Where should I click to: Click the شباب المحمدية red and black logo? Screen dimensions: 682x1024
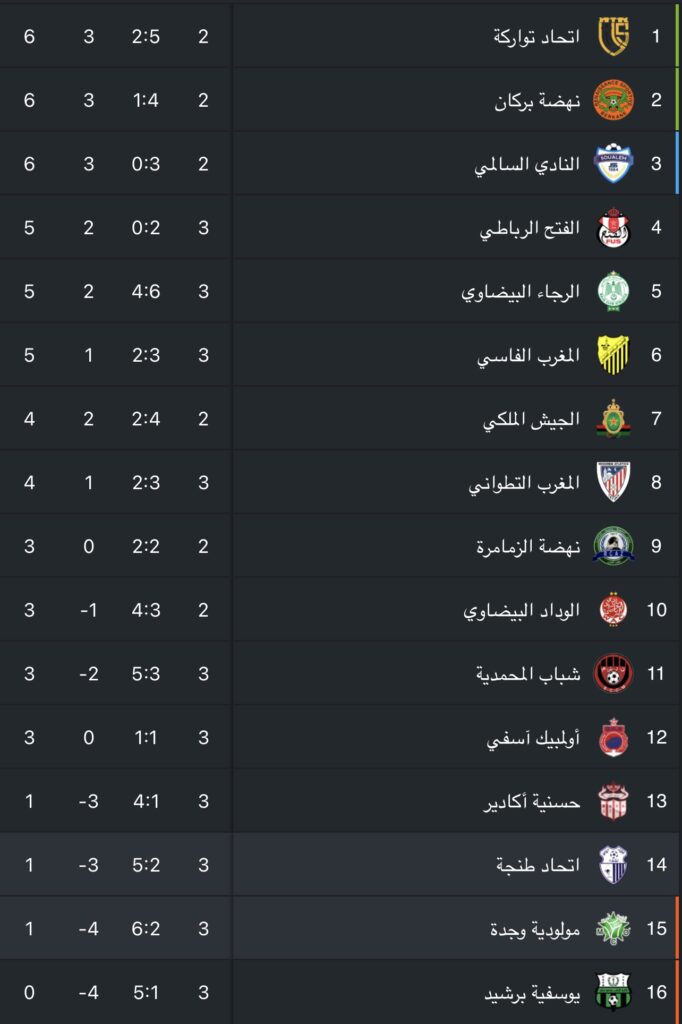613,673
